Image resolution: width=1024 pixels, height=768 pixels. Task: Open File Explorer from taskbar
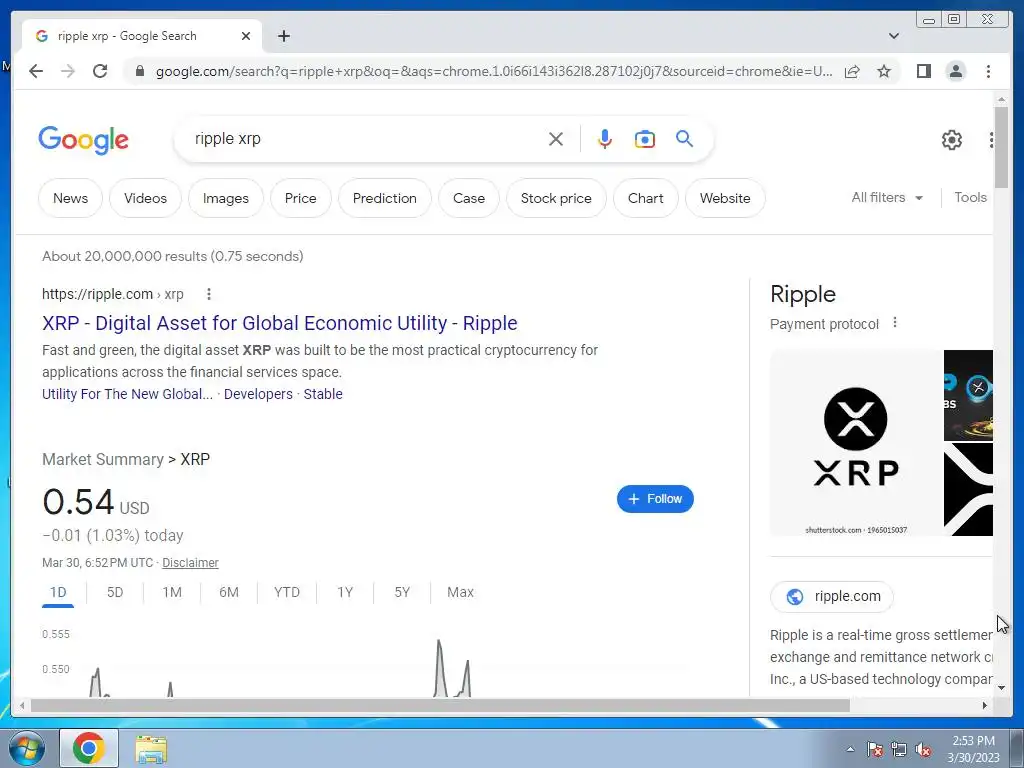click(x=151, y=749)
